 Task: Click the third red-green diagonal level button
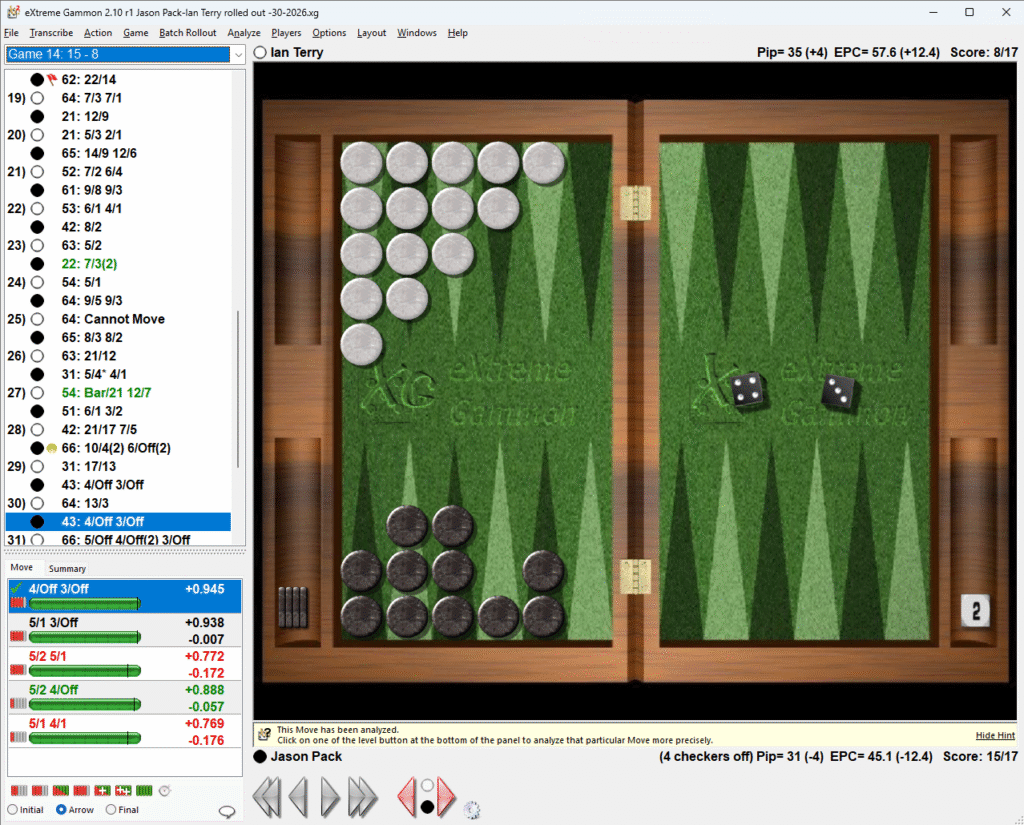pos(61,791)
